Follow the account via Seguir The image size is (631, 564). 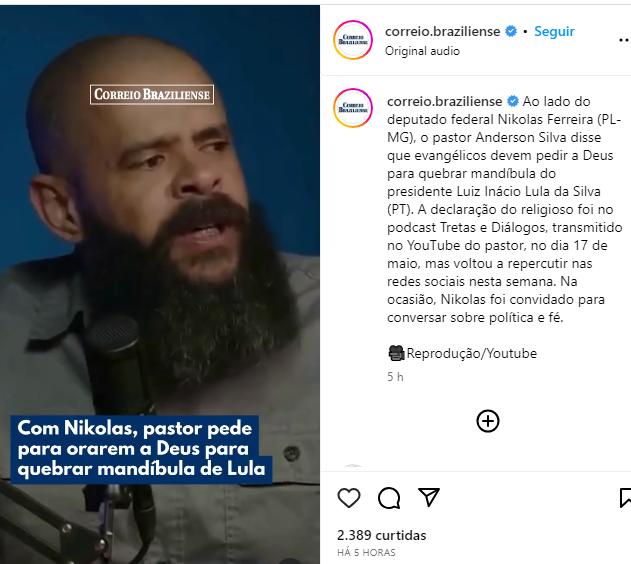tap(554, 31)
